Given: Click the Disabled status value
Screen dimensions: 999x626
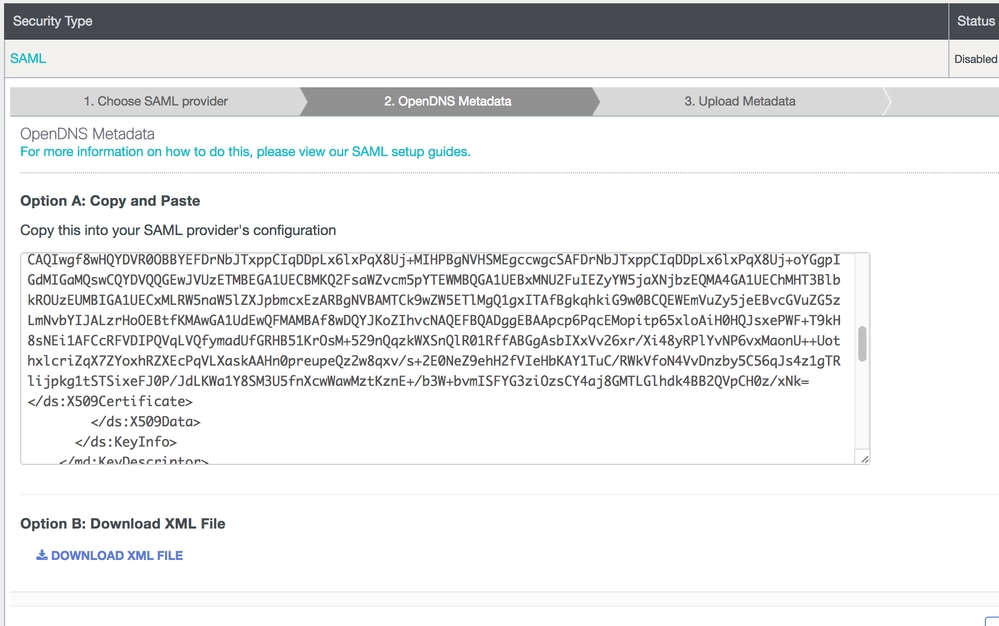Looking at the screenshot, I should click(x=975, y=59).
